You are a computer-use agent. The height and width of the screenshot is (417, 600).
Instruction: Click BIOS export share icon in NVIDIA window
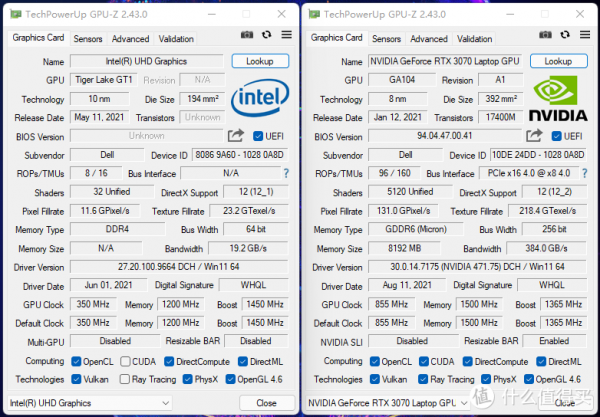point(534,135)
